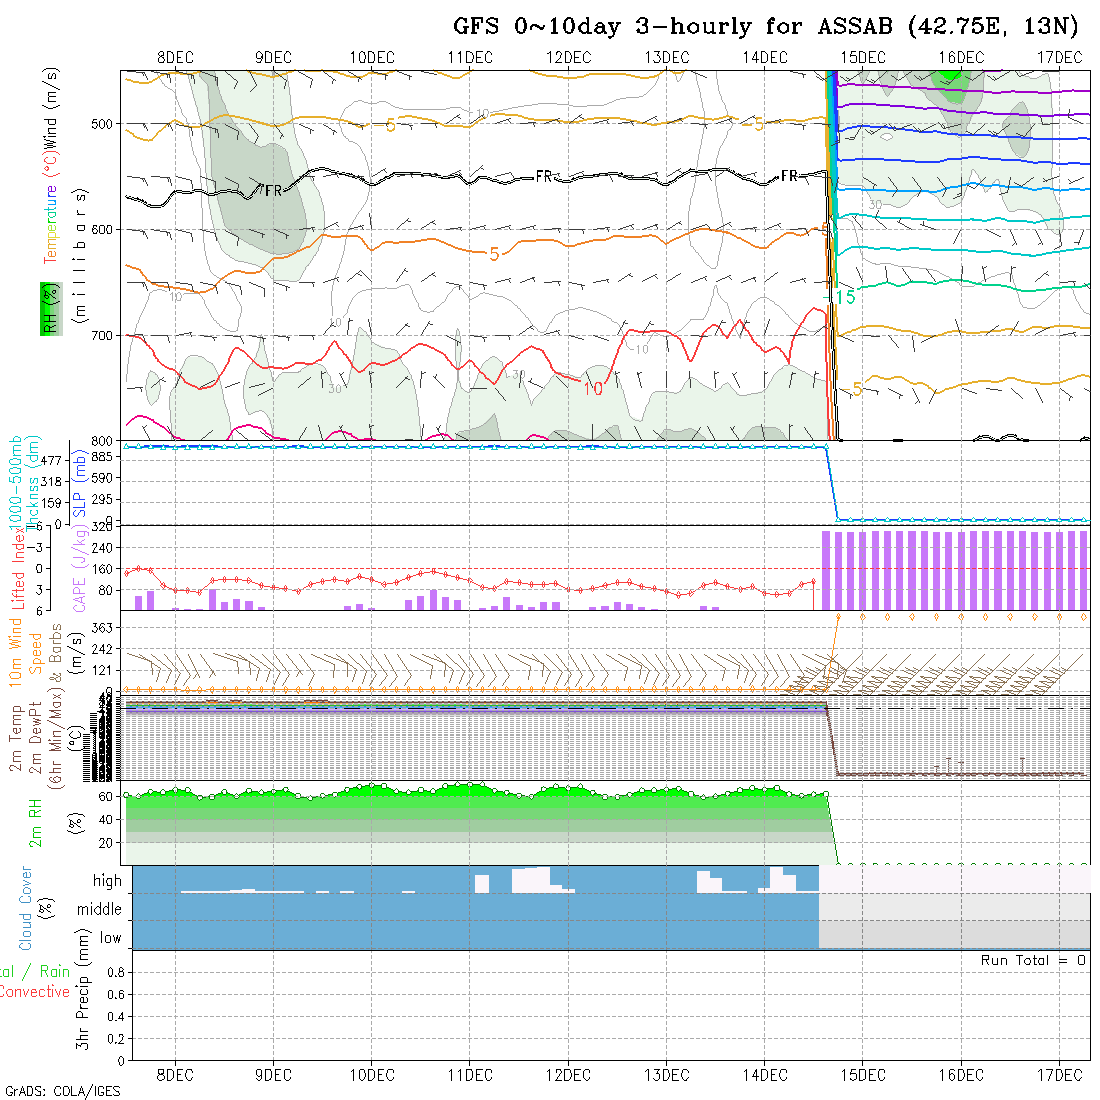Click the chart title 'GFS 0~10day 3-hourly for ASSAB'
1100x1100 pixels.
(x=673, y=26)
